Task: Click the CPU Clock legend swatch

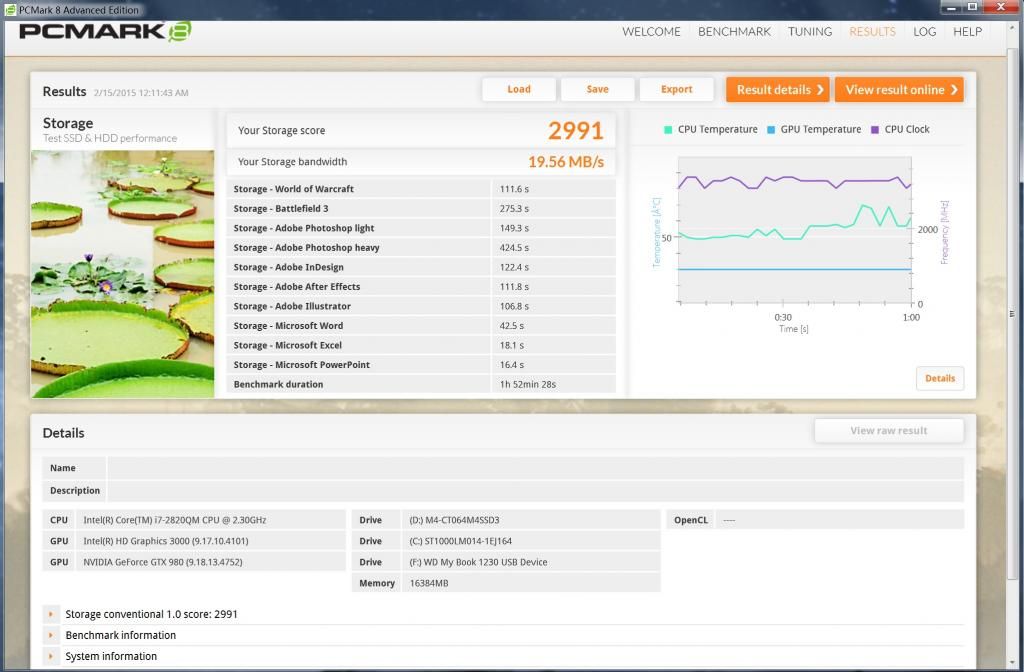Action: point(875,129)
